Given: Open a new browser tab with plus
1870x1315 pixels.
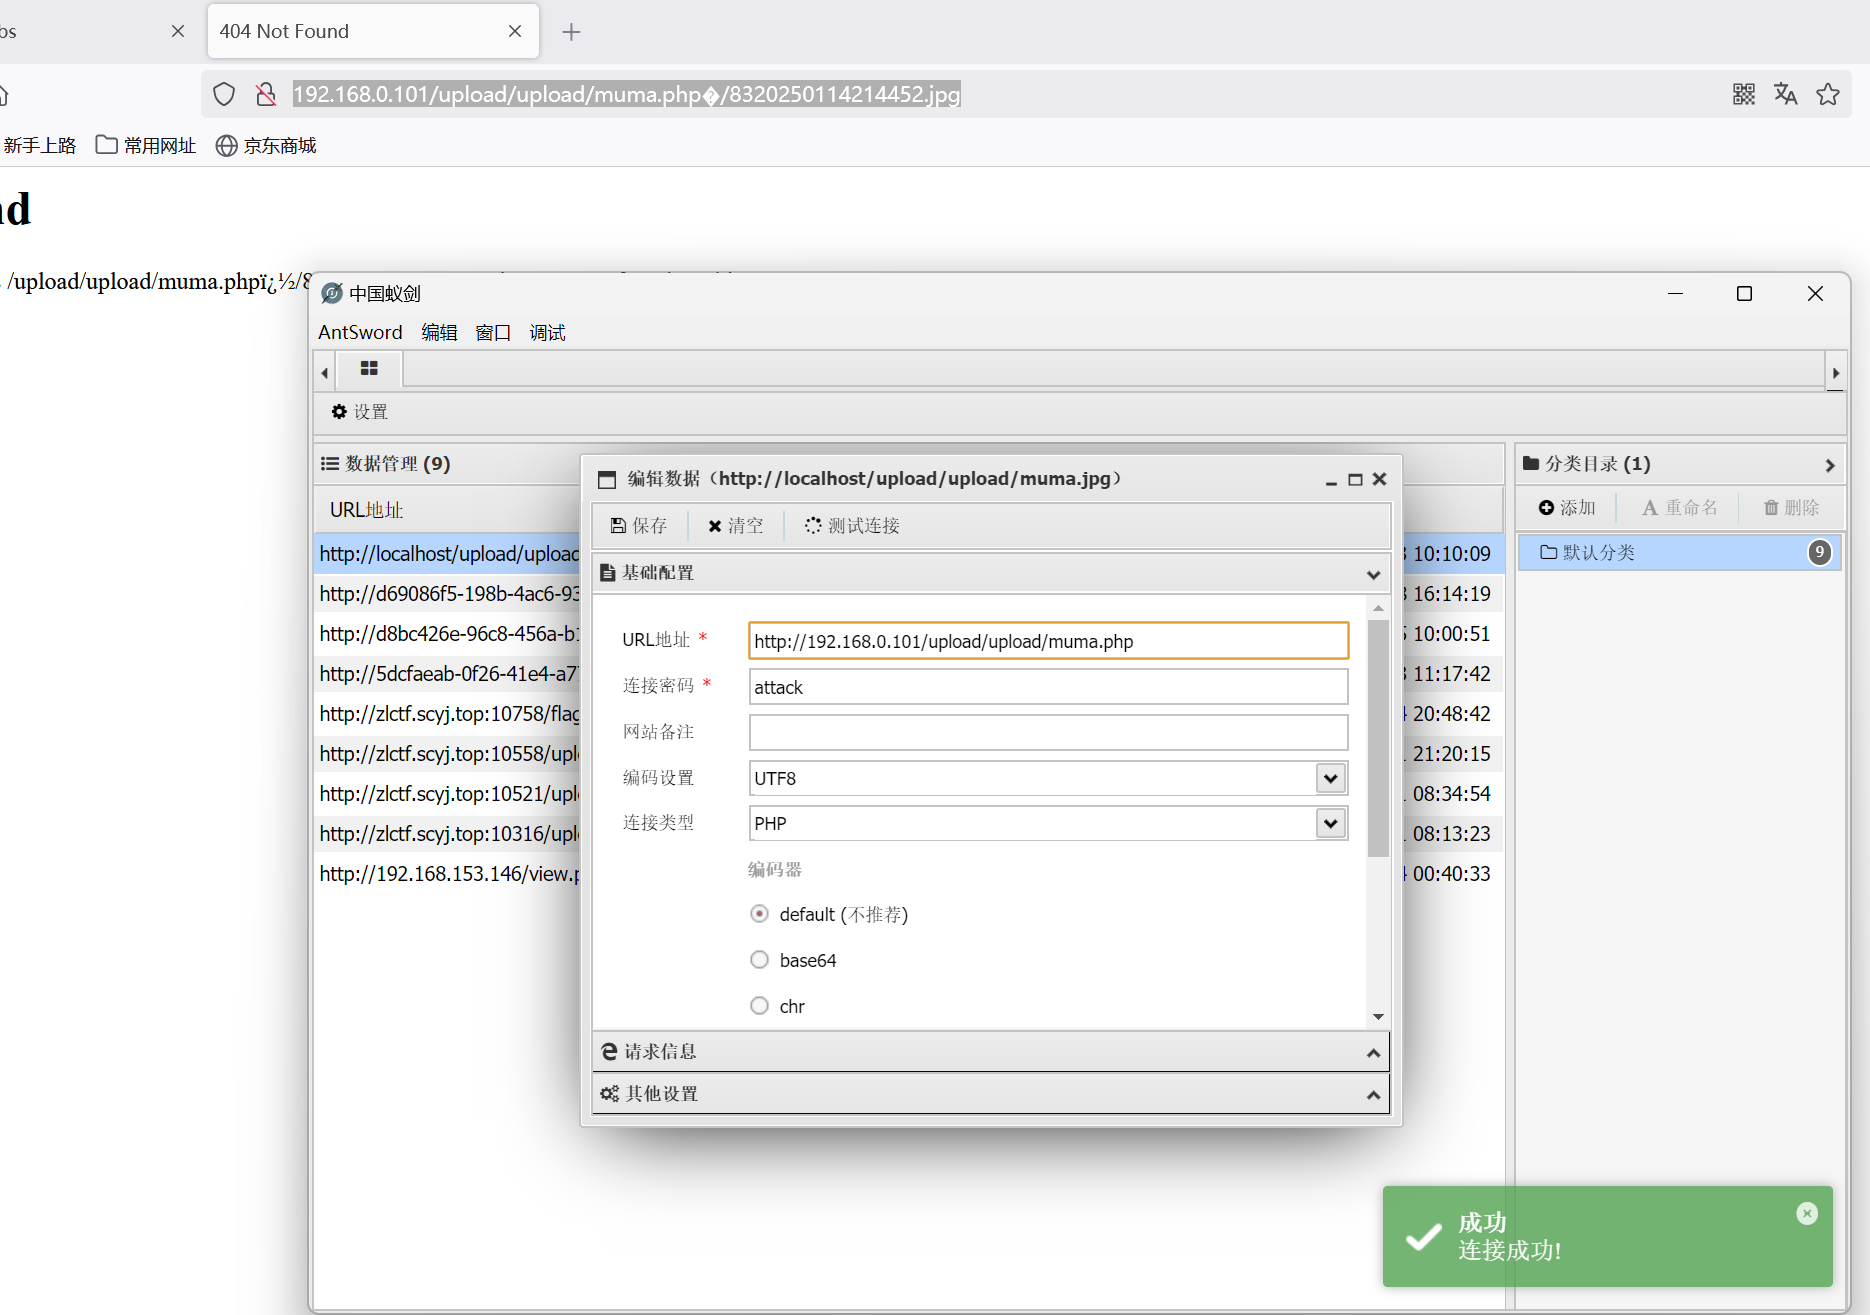Looking at the screenshot, I should point(571,32).
